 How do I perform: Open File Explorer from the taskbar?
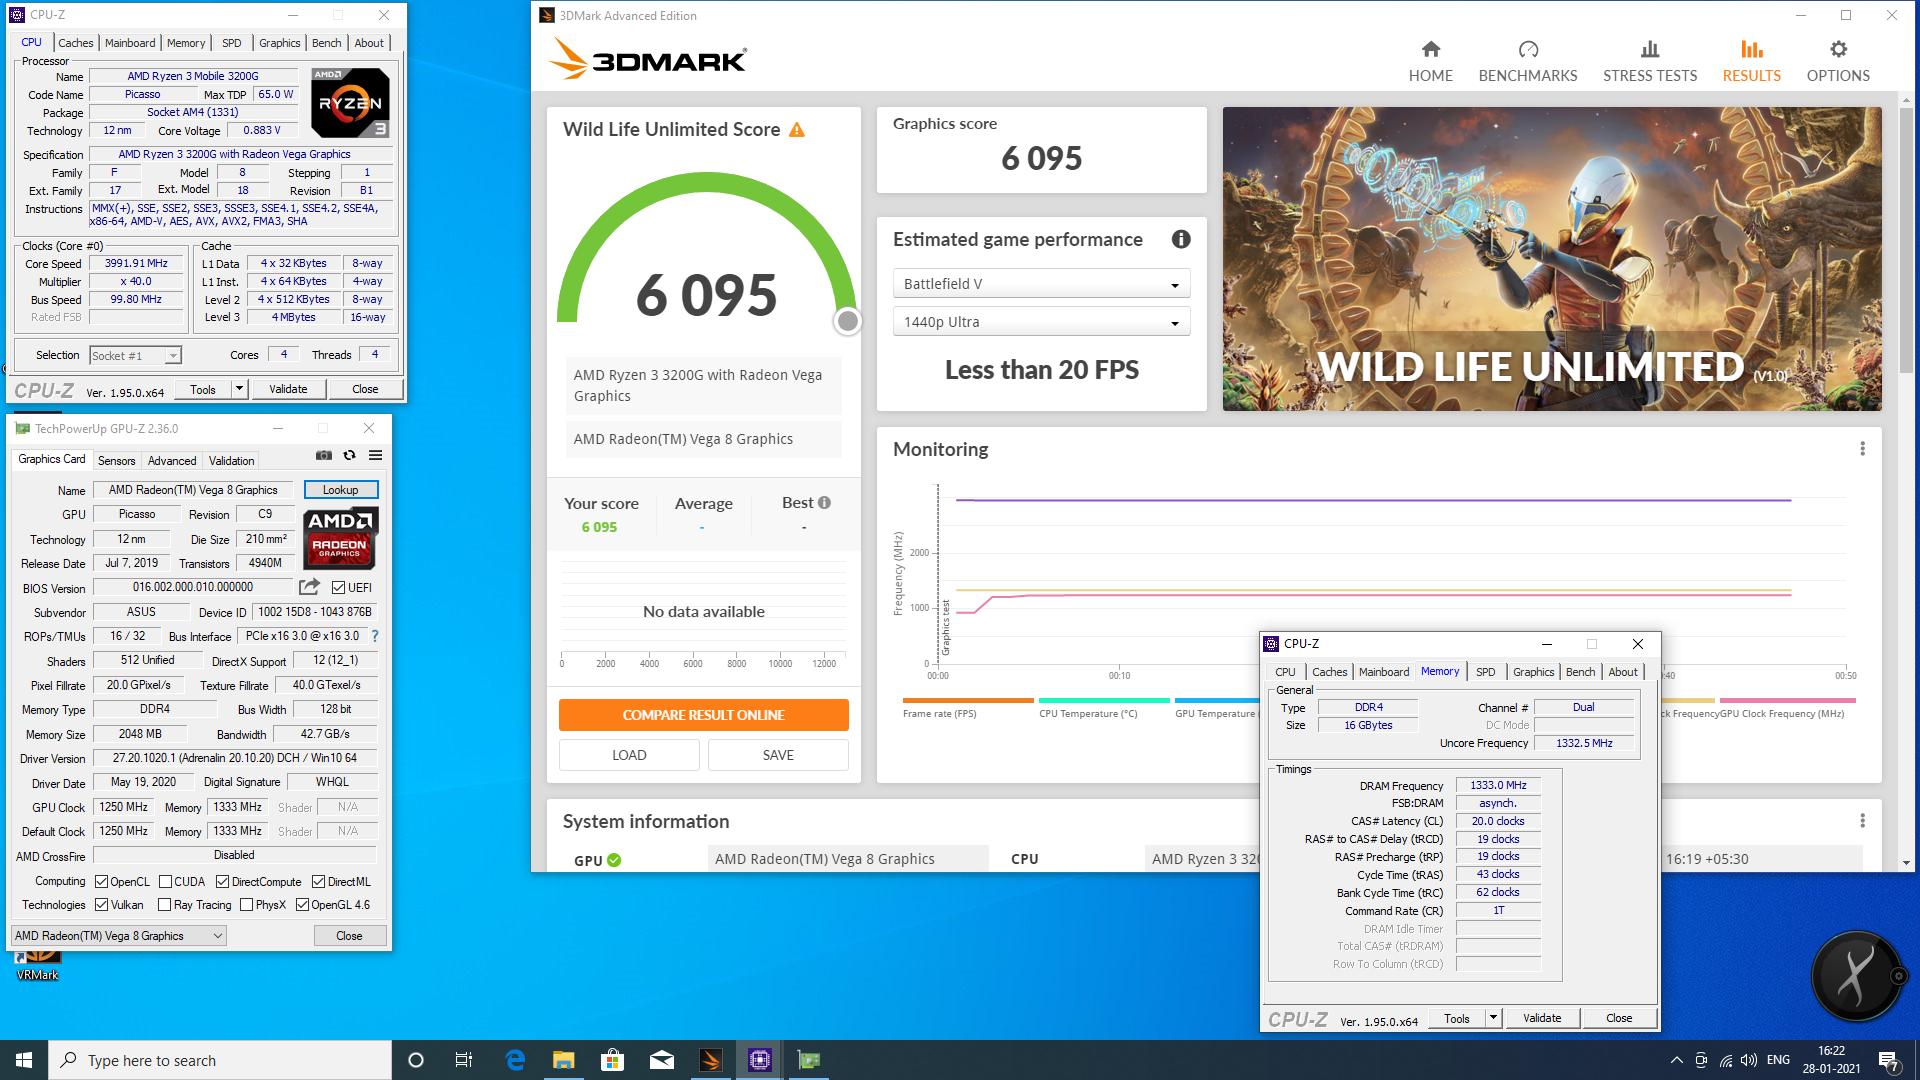[563, 1060]
